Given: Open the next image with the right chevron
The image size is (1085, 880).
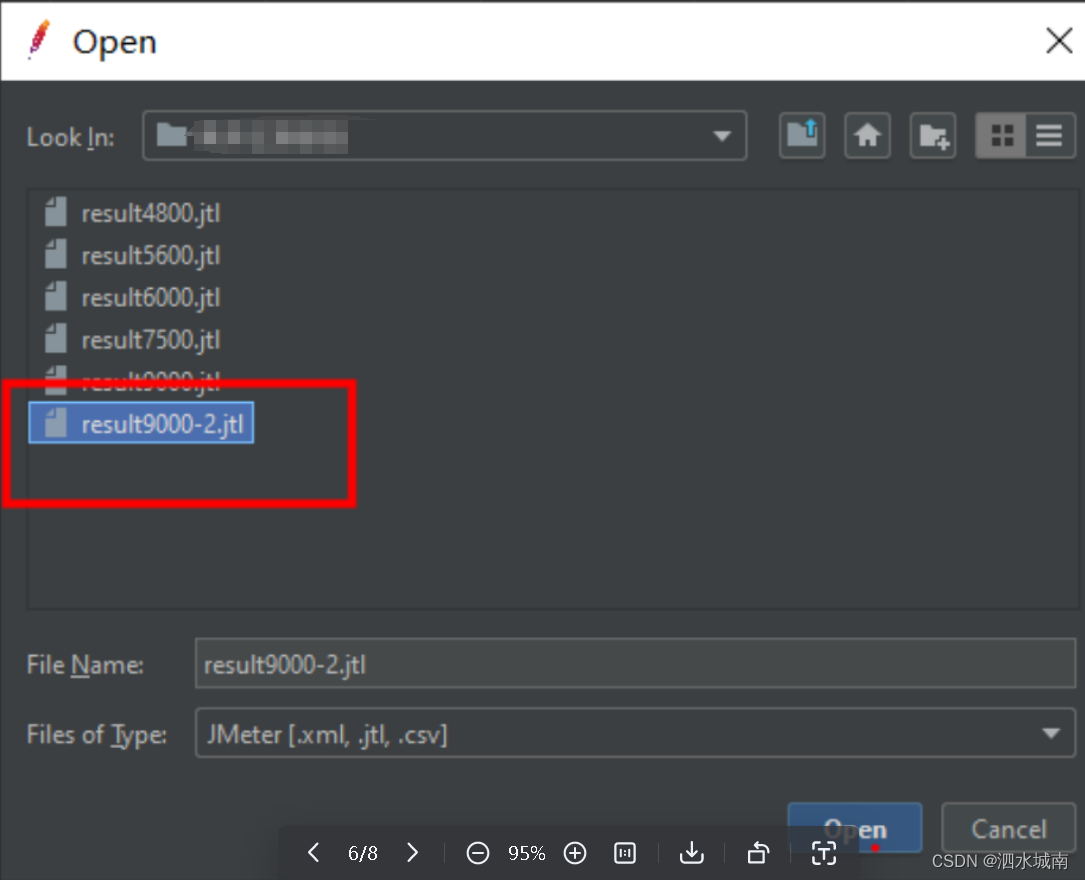Looking at the screenshot, I should (412, 853).
